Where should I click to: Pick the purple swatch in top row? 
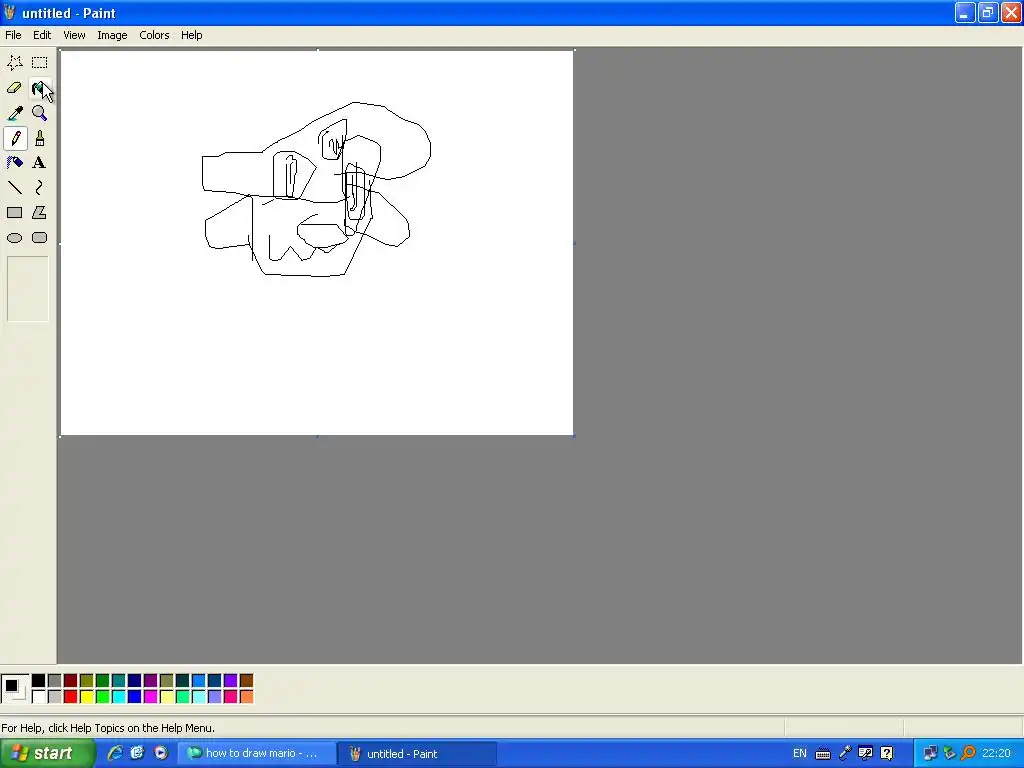(150, 681)
